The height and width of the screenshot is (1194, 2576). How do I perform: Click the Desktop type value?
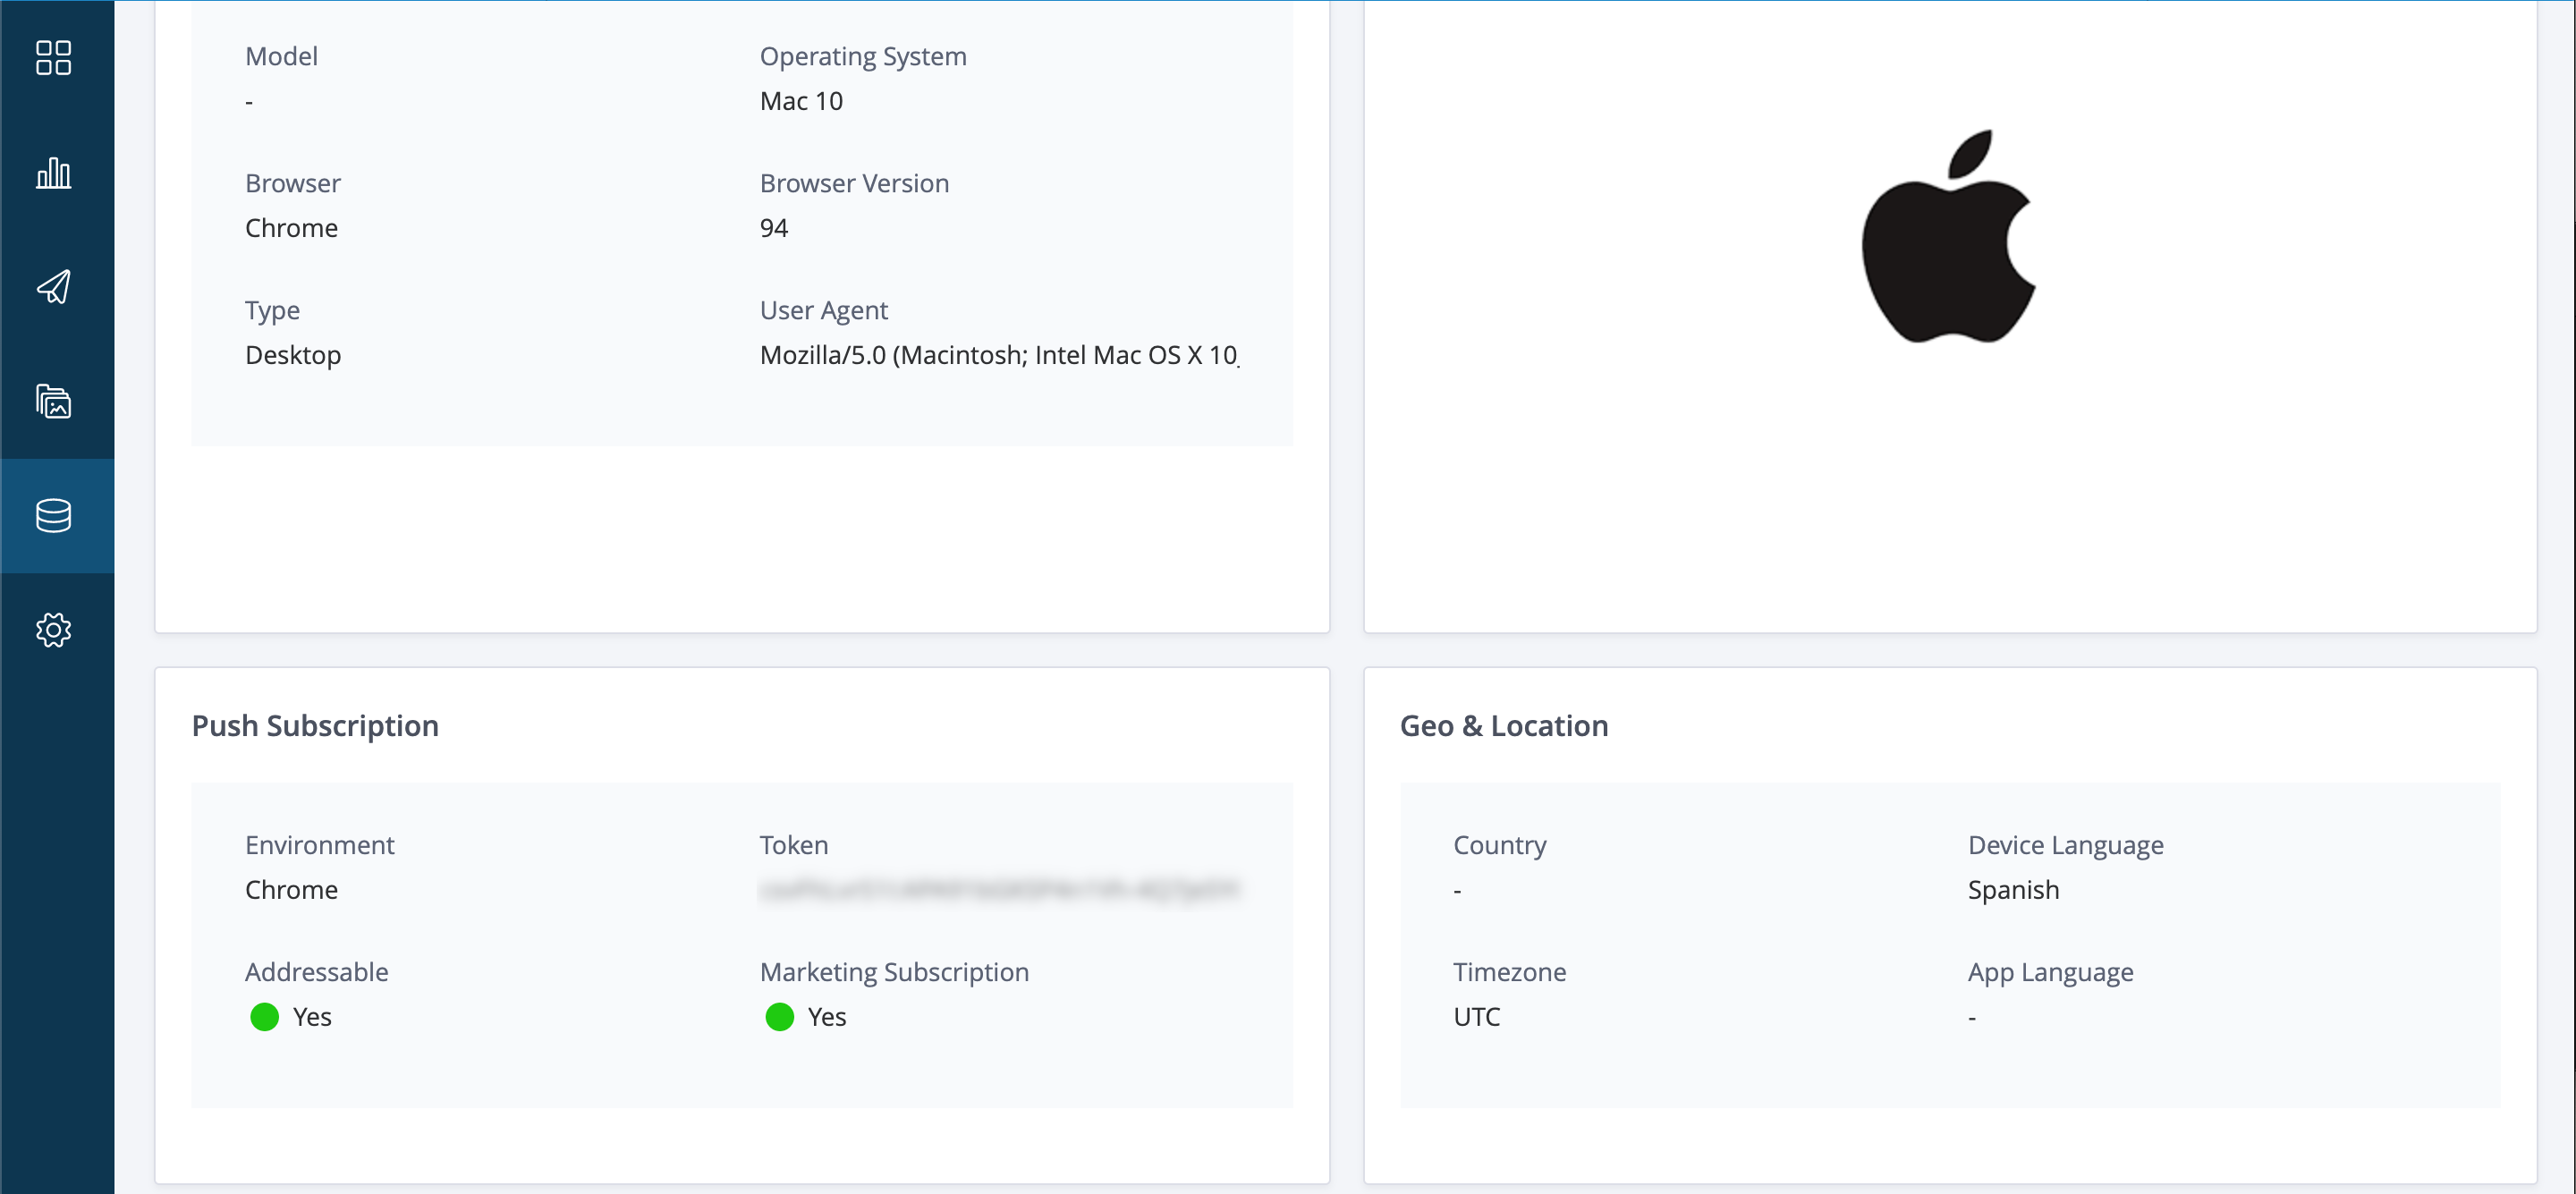click(x=293, y=356)
